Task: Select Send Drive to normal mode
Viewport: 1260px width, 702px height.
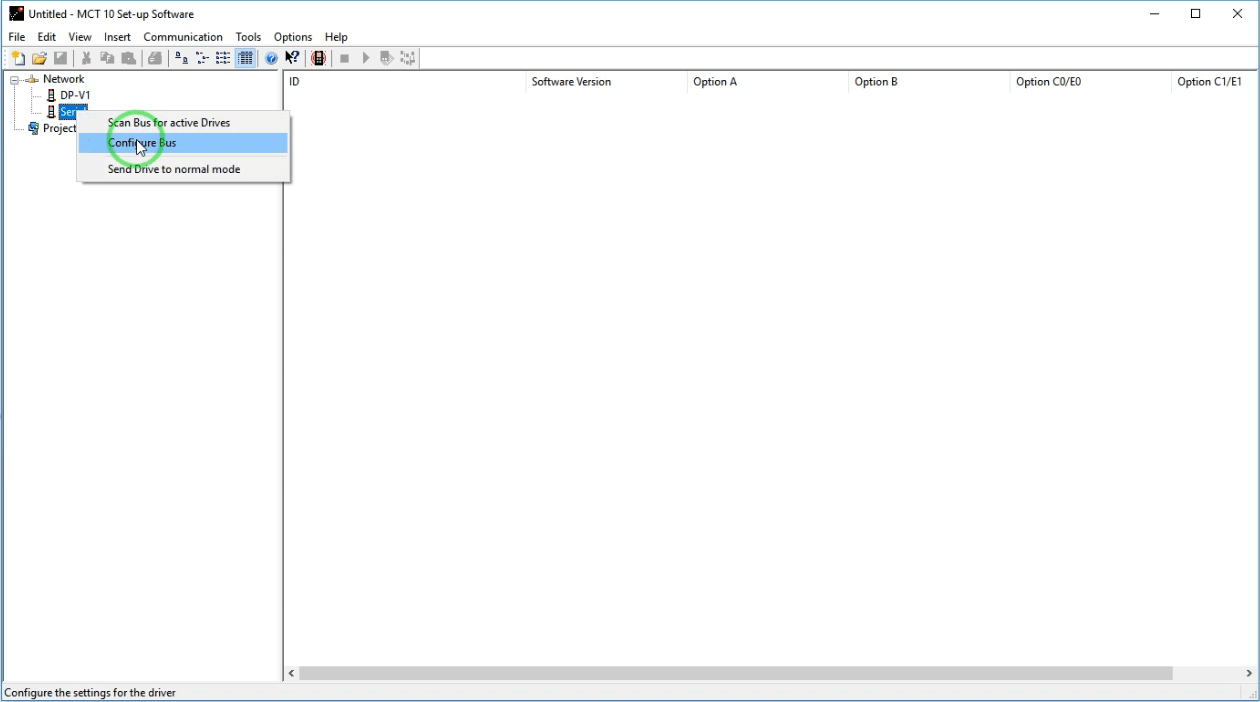Action: pos(174,170)
